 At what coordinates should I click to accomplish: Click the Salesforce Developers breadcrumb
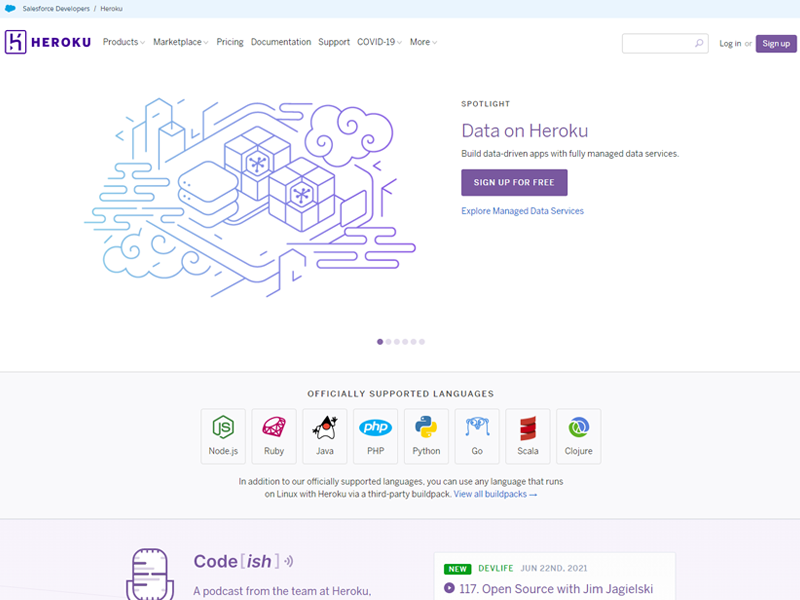56,9
